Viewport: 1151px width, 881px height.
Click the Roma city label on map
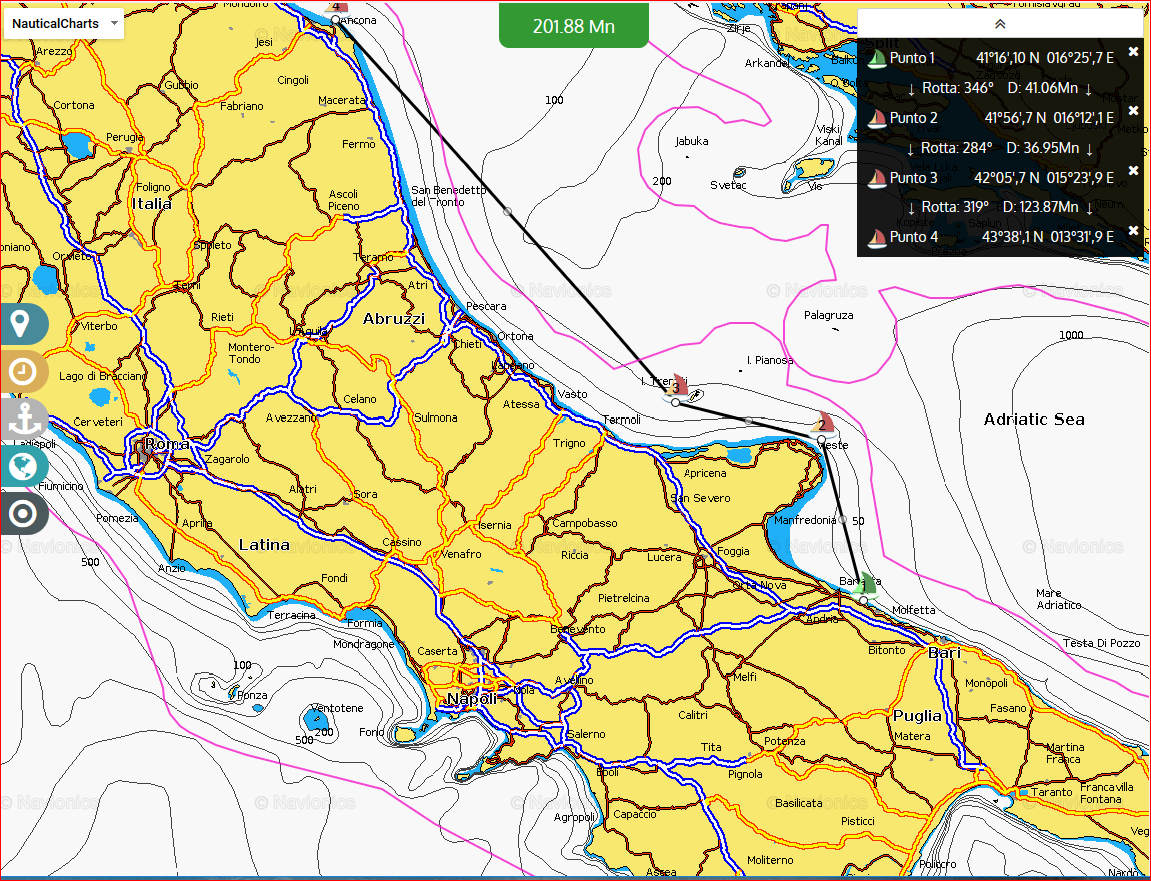pos(167,443)
